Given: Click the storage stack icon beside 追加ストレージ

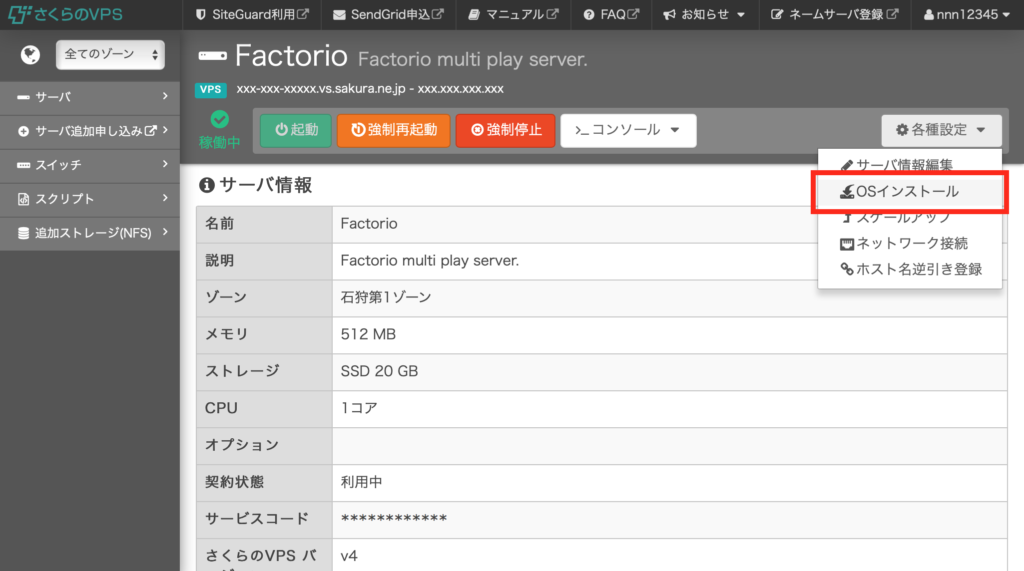Looking at the screenshot, I should coord(24,233).
